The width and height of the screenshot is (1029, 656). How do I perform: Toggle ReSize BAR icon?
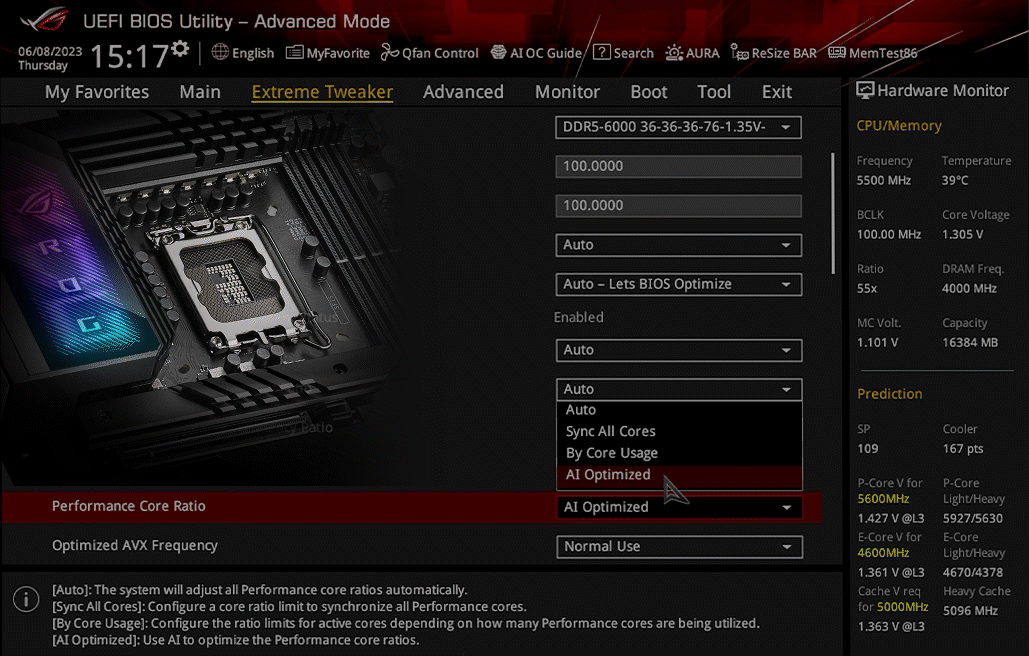(x=740, y=52)
